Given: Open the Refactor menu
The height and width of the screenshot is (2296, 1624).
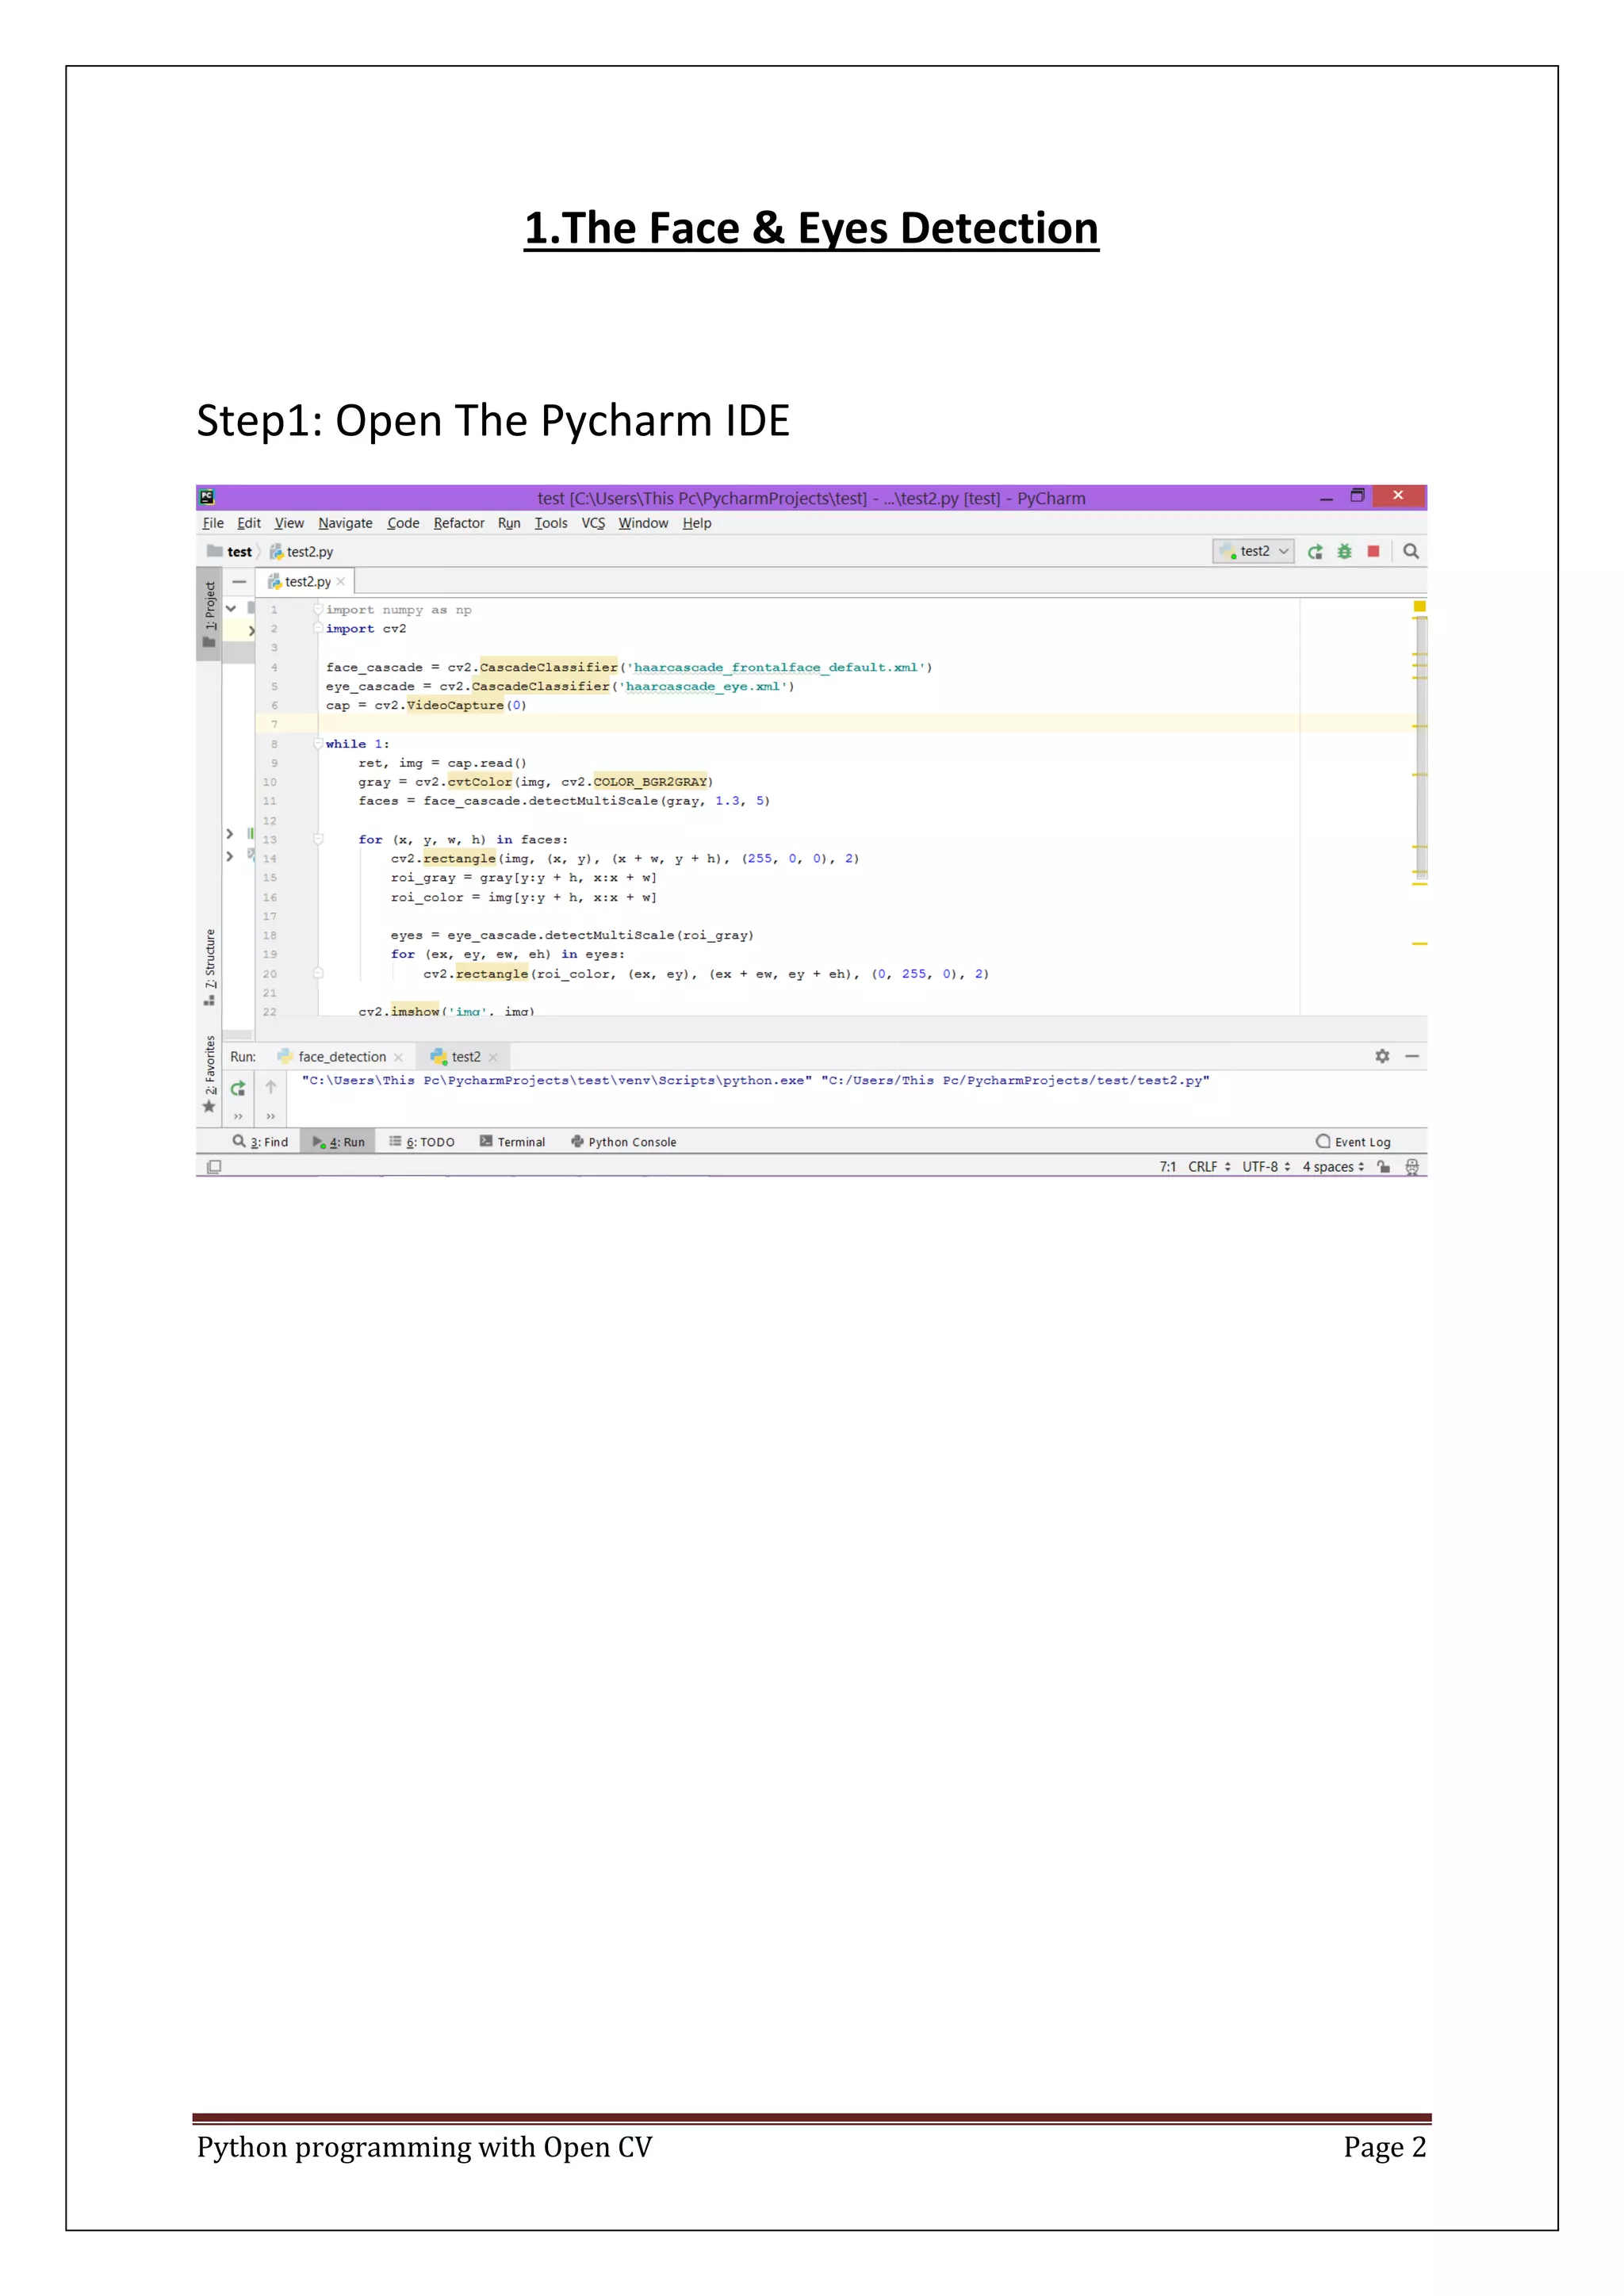Looking at the screenshot, I should pos(458,523).
